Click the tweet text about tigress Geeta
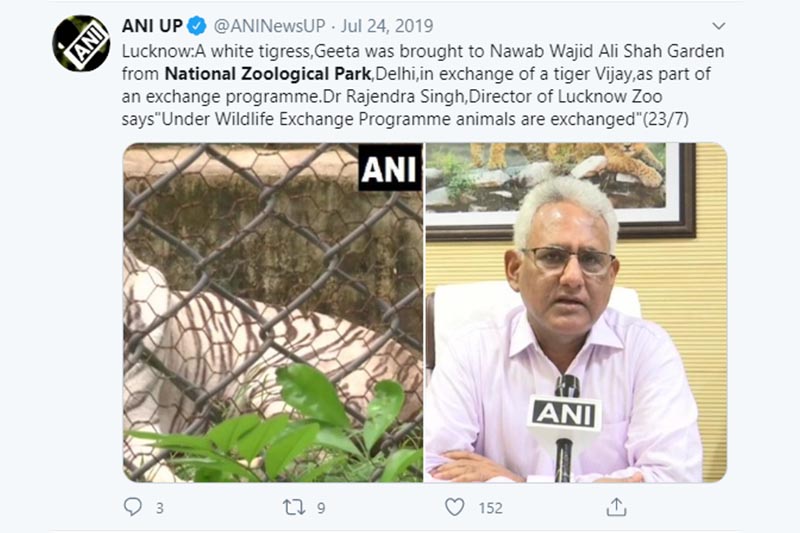800x533 pixels. [x=422, y=85]
